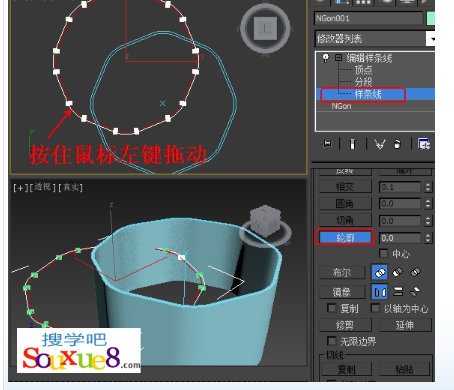Select NGon in the modifier stack
454x390 pixels.
[341, 106]
